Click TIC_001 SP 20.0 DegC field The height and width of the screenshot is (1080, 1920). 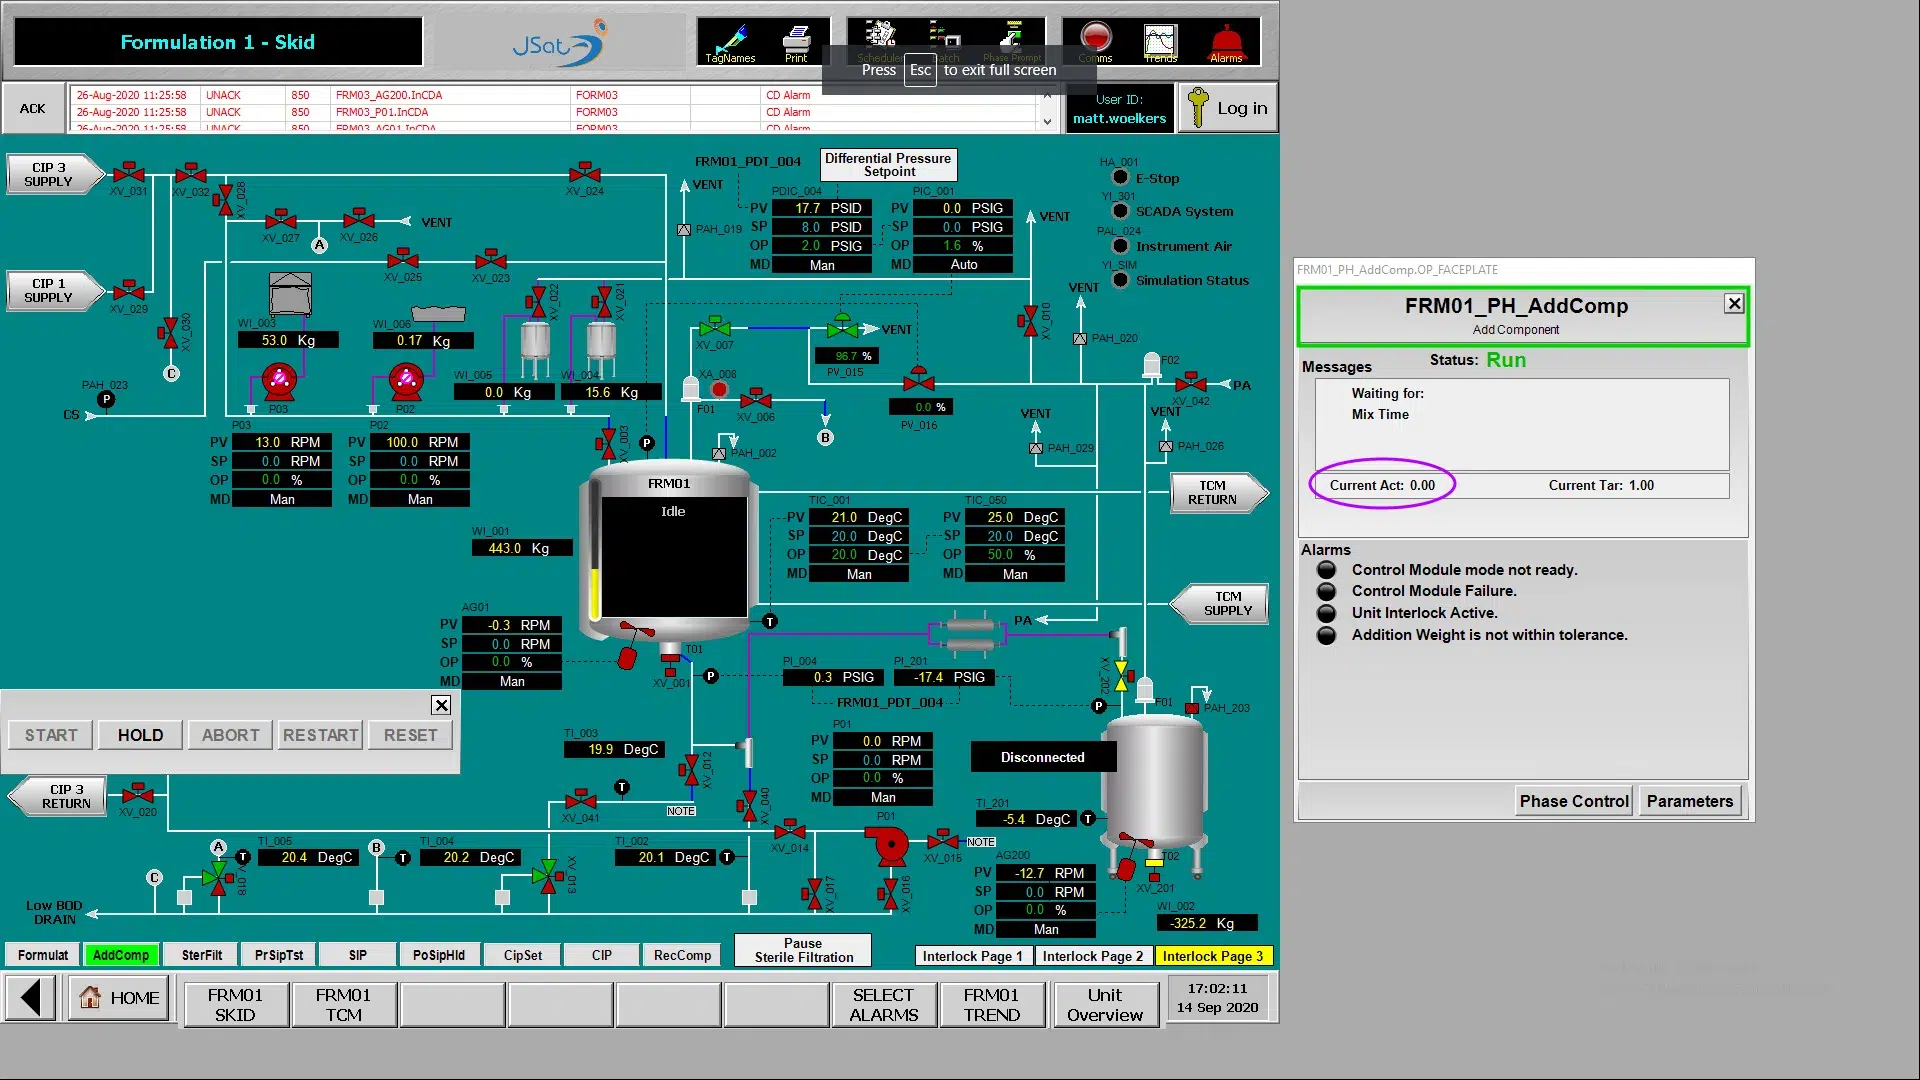(x=858, y=536)
